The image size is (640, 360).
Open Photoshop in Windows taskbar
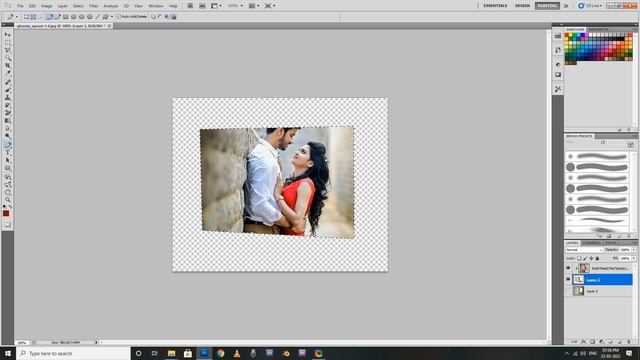(204, 353)
